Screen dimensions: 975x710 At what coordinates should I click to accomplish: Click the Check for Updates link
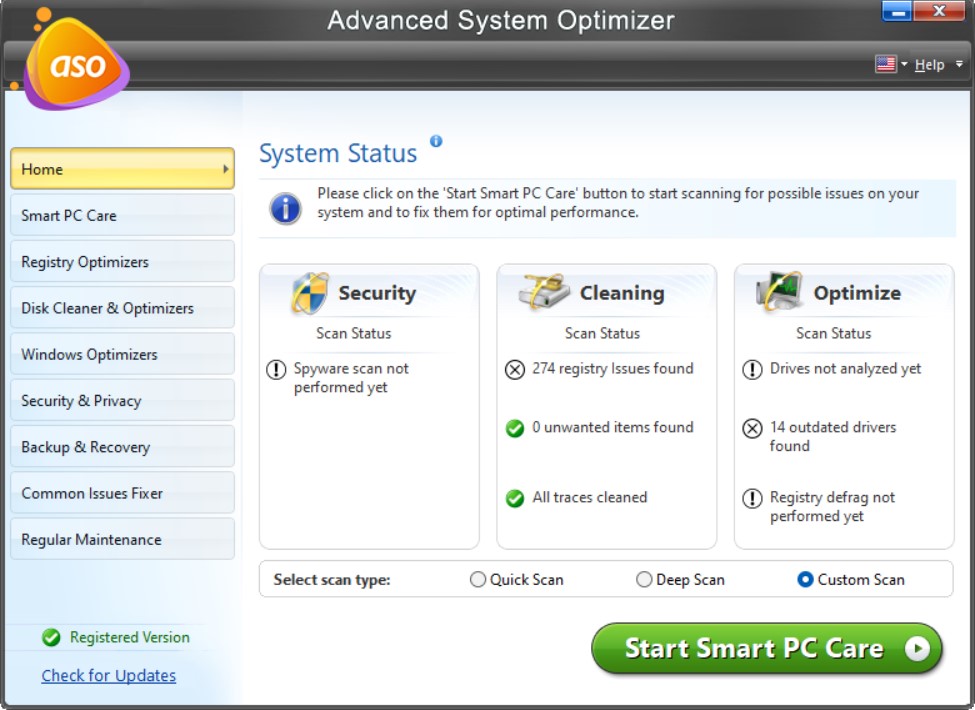(108, 675)
